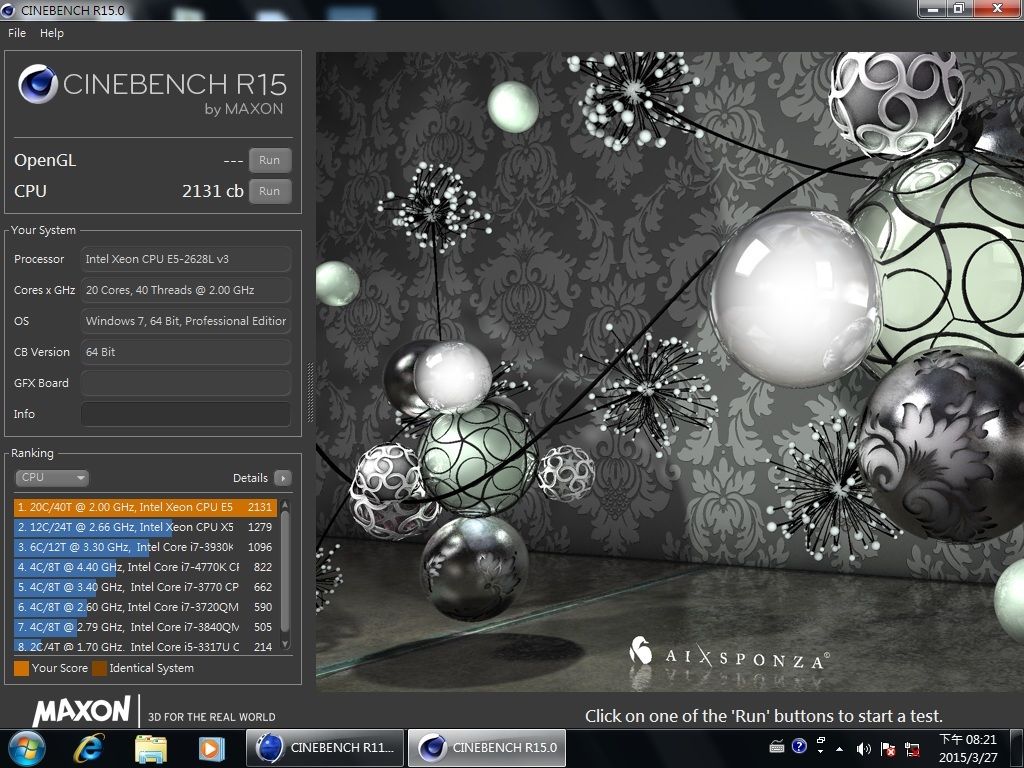Click the Show Desktop strip on taskbar
Viewport: 1024px width, 768px height.
click(x=1016, y=748)
